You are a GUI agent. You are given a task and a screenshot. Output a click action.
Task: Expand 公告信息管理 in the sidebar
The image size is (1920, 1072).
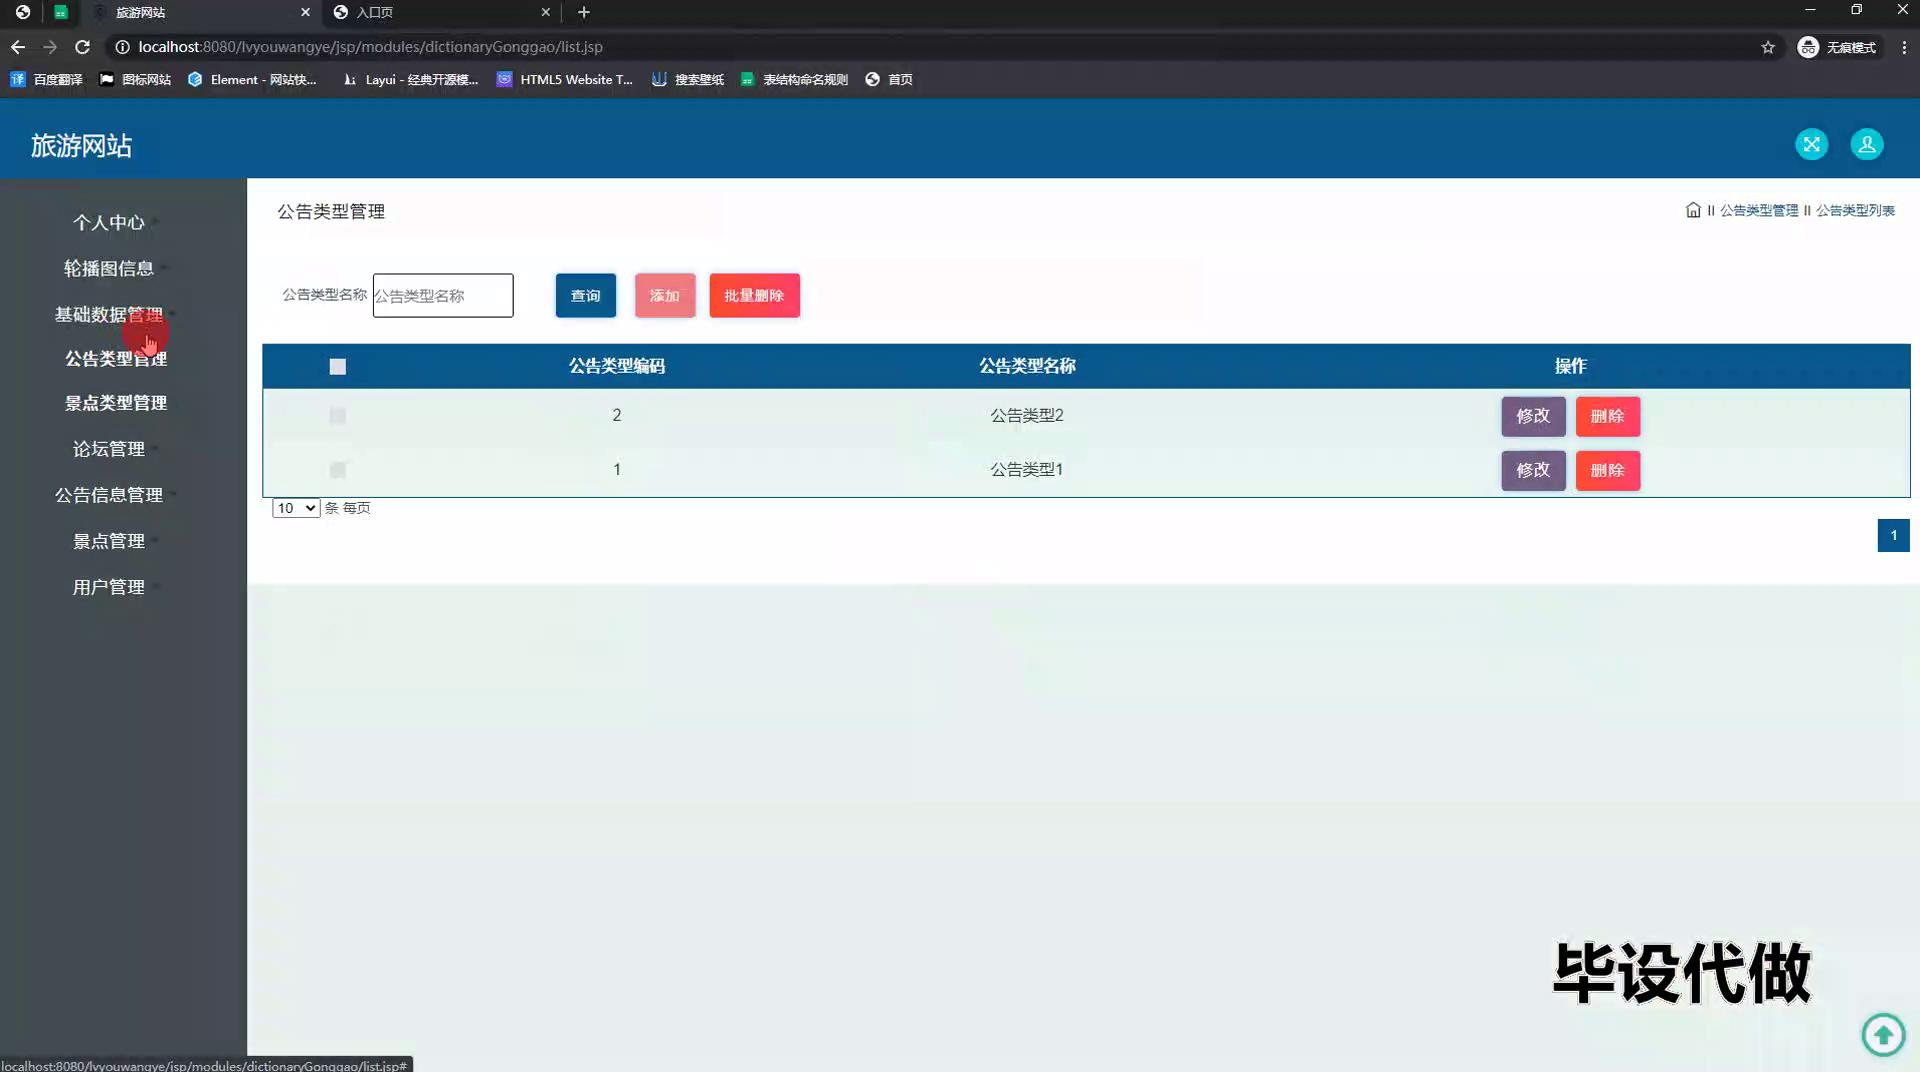tap(109, 495)
